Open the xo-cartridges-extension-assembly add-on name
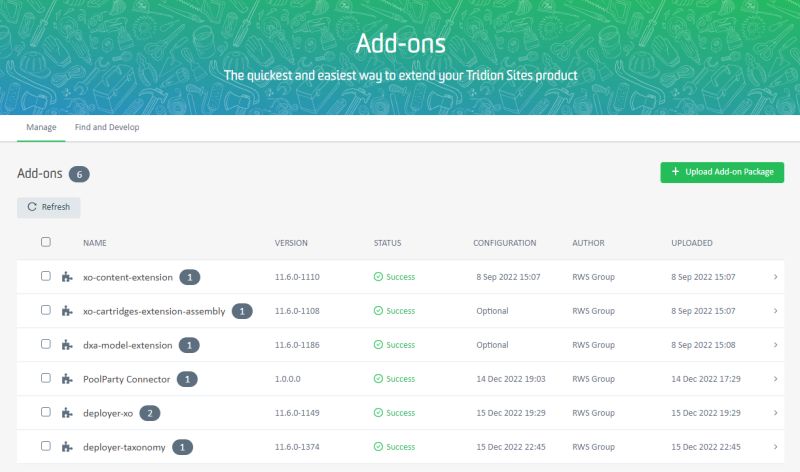800x472 pixels. (154, 311)
